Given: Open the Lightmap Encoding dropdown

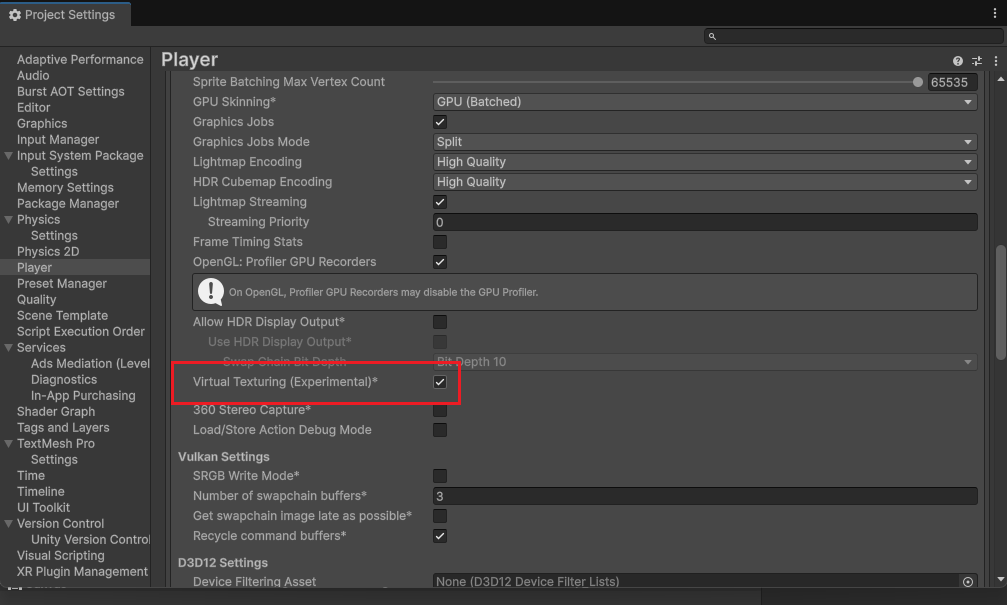Looking at the screenshot, I should click(x=705, y=162).
